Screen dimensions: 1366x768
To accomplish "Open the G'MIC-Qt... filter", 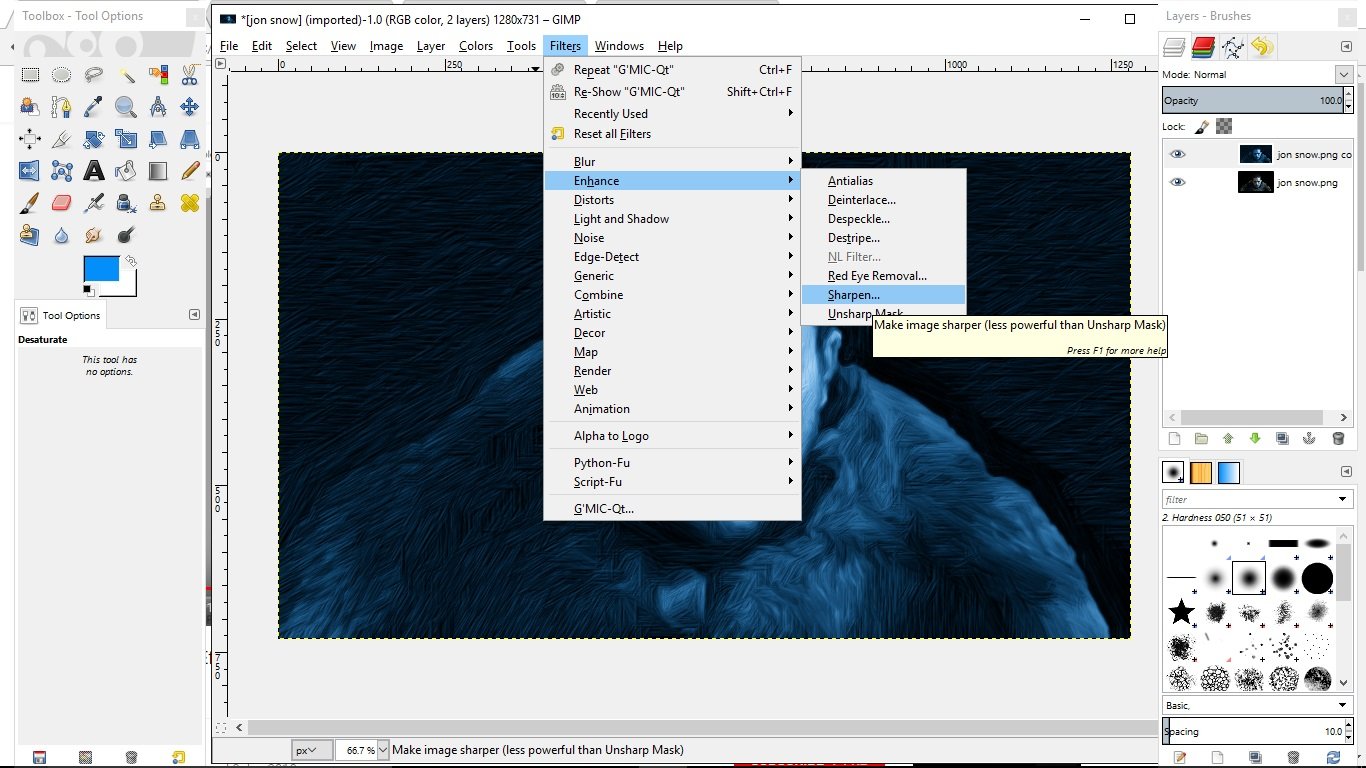I will [603, 508].
